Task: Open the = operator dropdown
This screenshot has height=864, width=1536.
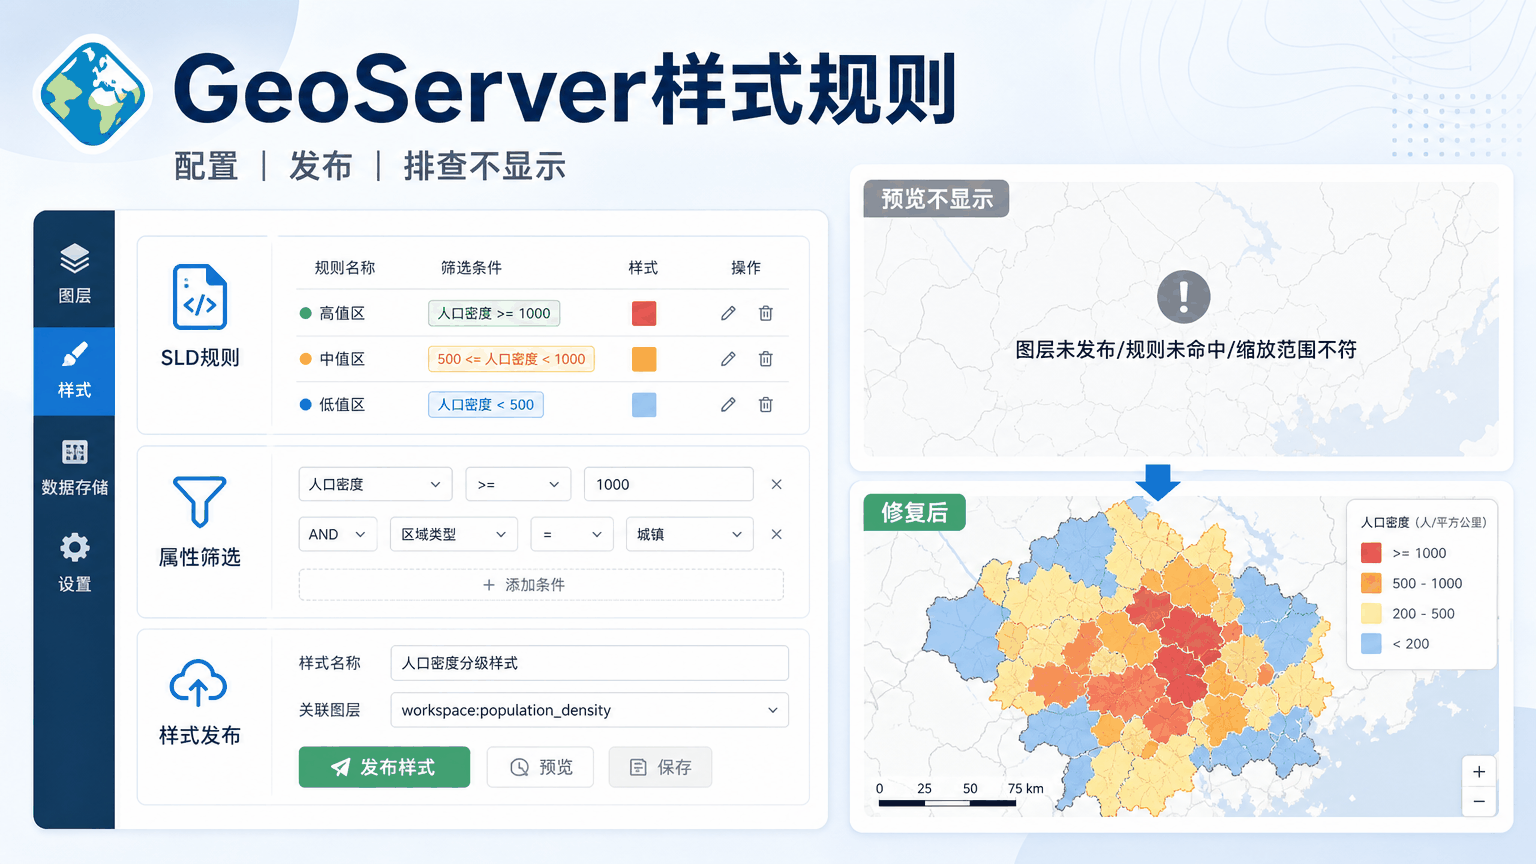Action: click(x=572, y=534)
